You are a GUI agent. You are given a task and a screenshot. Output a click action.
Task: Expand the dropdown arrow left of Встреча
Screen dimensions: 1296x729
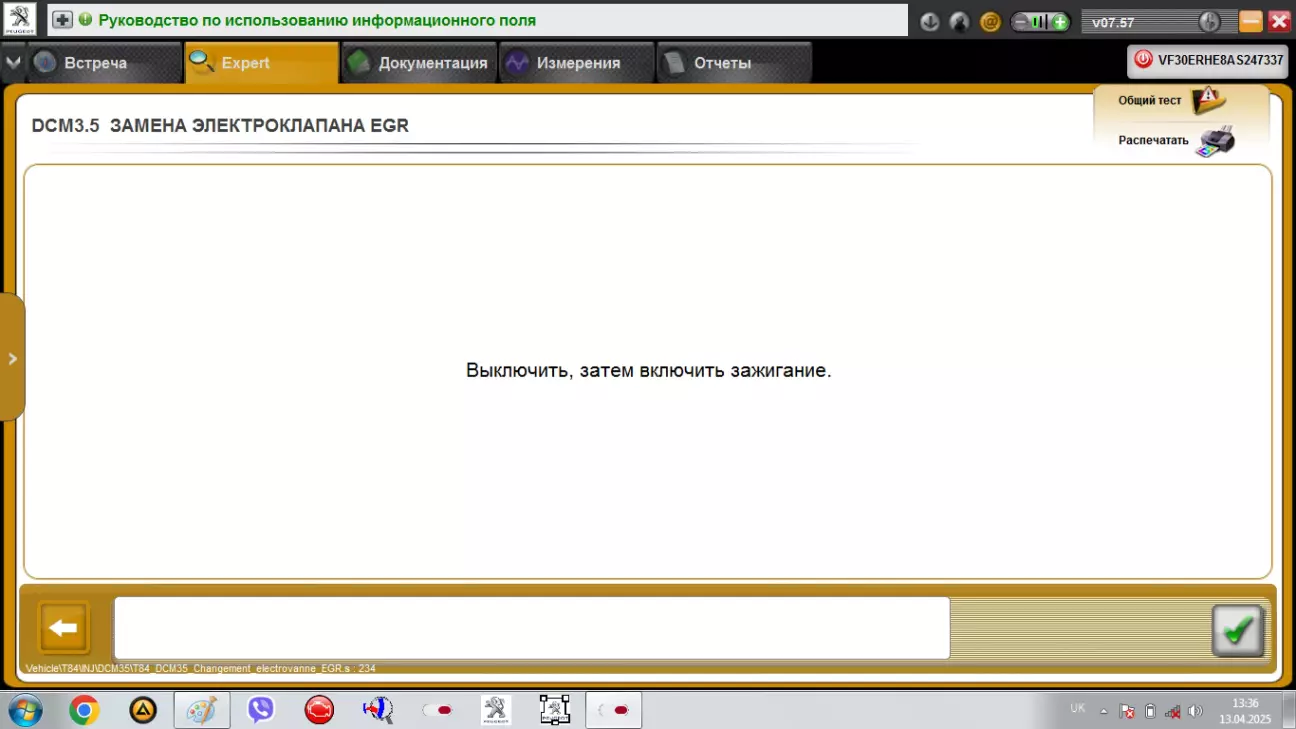point(12,63)
